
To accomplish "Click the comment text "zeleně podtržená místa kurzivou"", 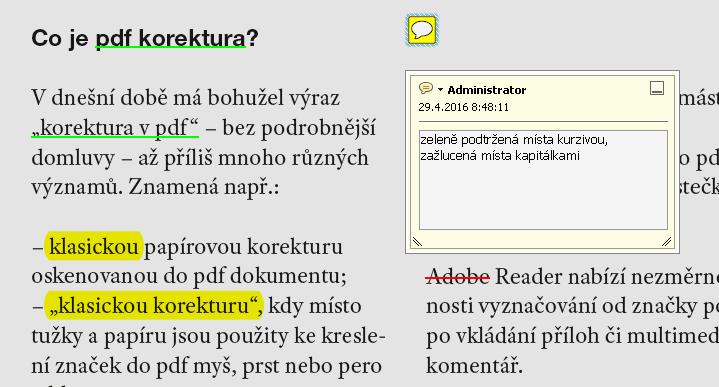I will [514, 139].
